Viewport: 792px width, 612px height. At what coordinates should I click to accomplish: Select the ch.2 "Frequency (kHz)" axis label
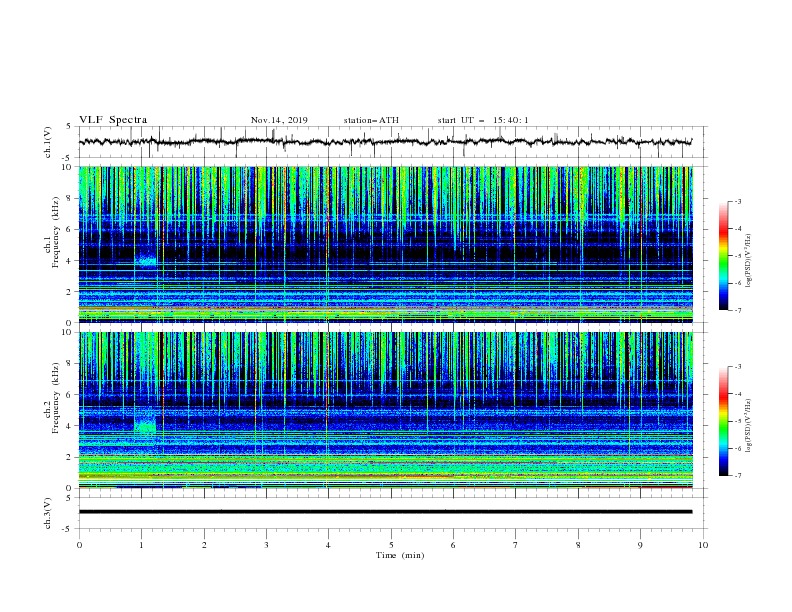coord(56,398)
